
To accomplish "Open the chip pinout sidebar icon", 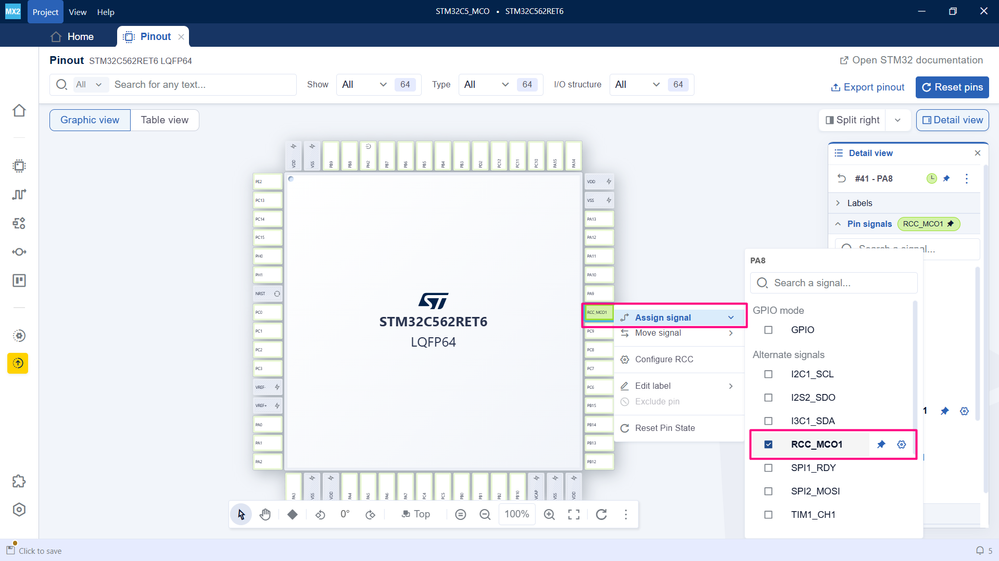I will (x=19, y=166).
